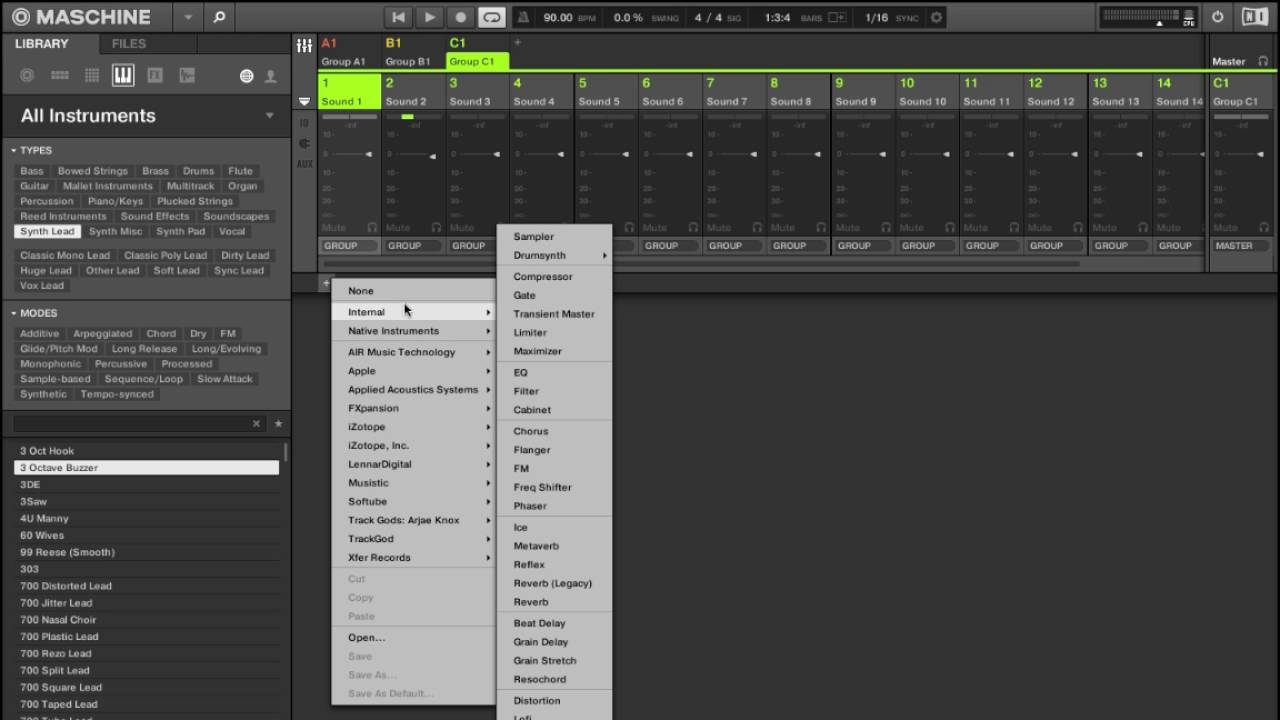Click the Native Instruments NI logo

coord(1254,17)
